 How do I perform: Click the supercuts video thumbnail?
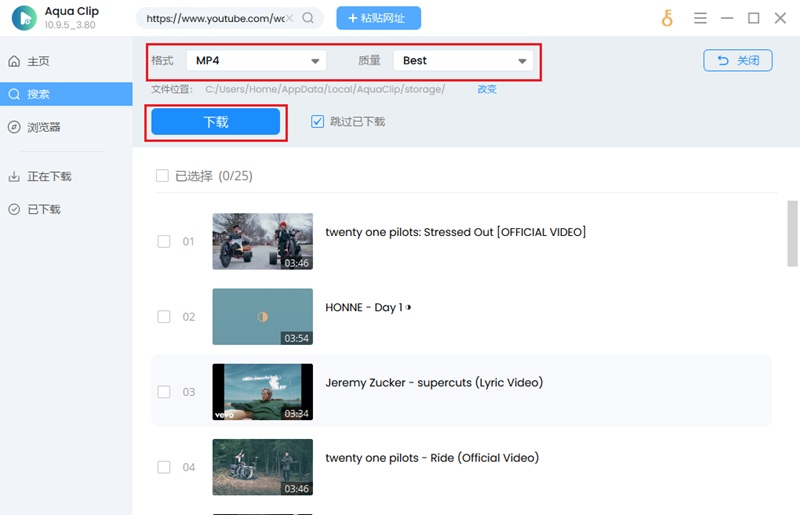click(x=263, y=392)
